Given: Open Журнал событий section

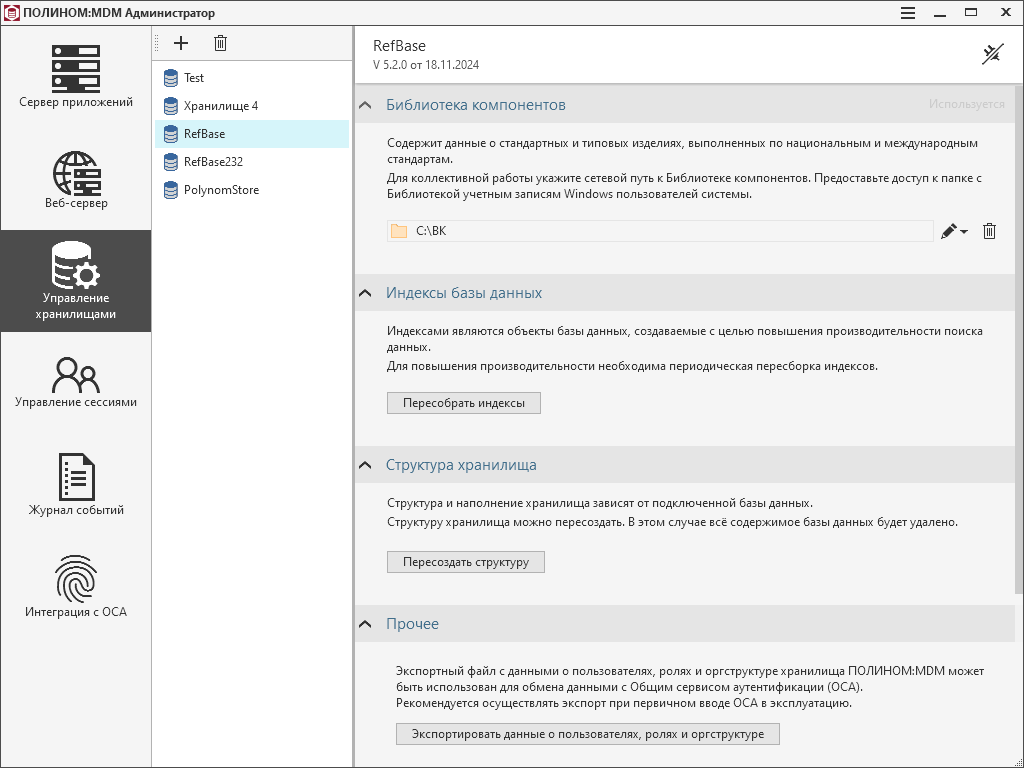Looking at the screenshot, I should (76, 485).
